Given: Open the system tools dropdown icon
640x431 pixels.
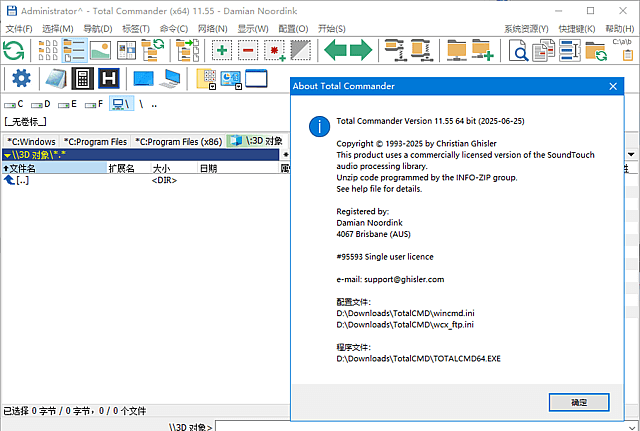Looking at the screenshot, I should [x=231, y=80].
